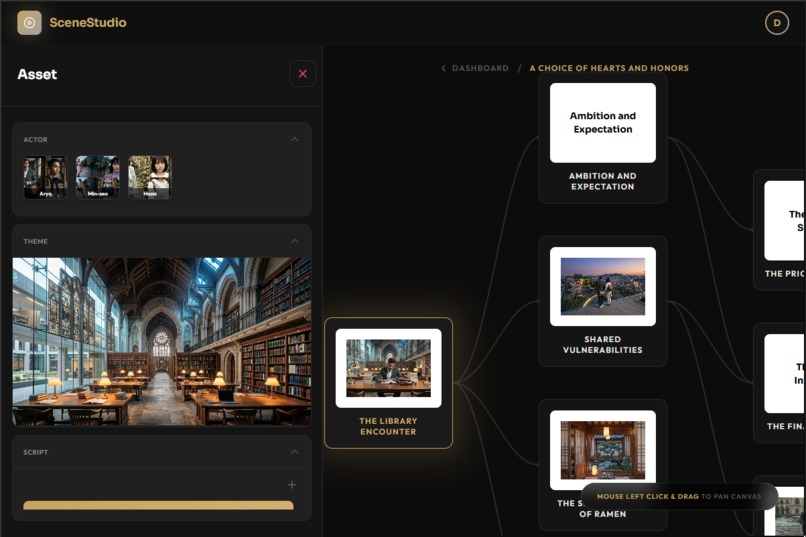Click the gold bar in the Script section
The height and width of the screenshot is (537, 806).
(x=158, y=505)
